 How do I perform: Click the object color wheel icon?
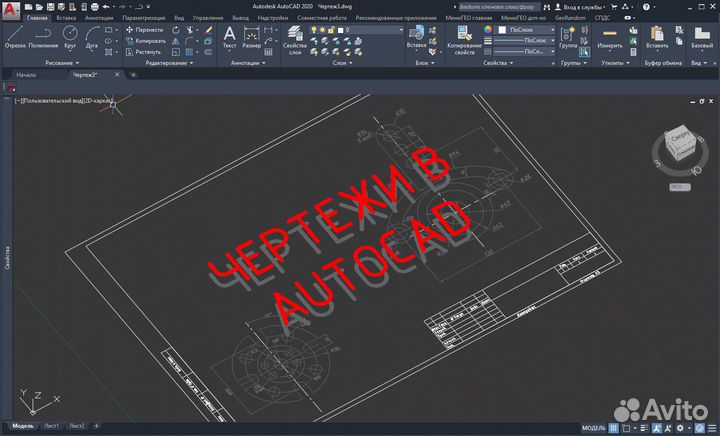[x=488, y=29]
